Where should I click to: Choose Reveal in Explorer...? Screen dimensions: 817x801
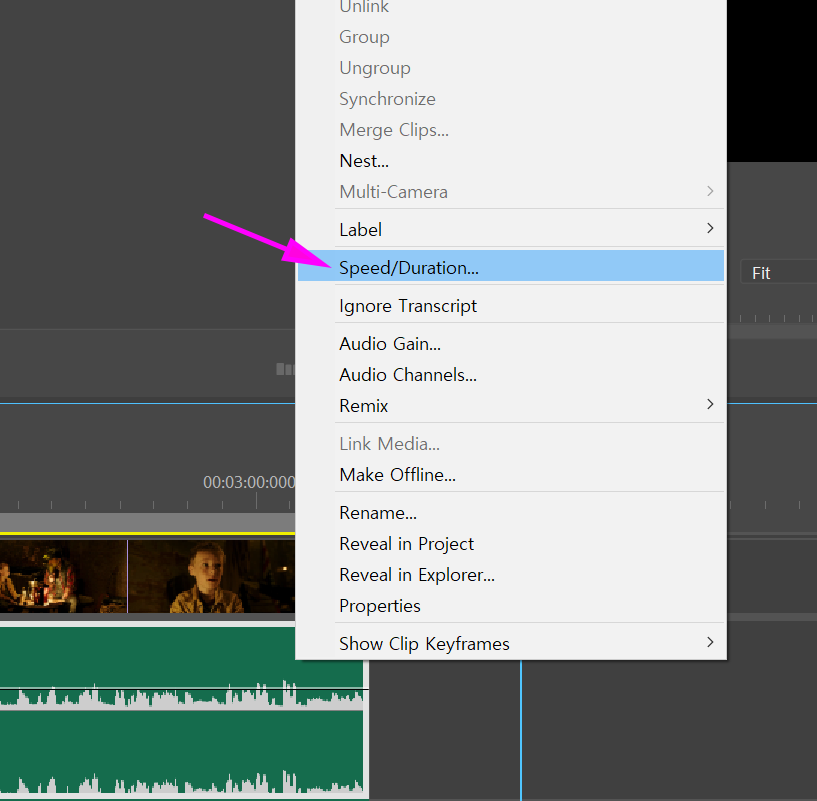[511, 575]
